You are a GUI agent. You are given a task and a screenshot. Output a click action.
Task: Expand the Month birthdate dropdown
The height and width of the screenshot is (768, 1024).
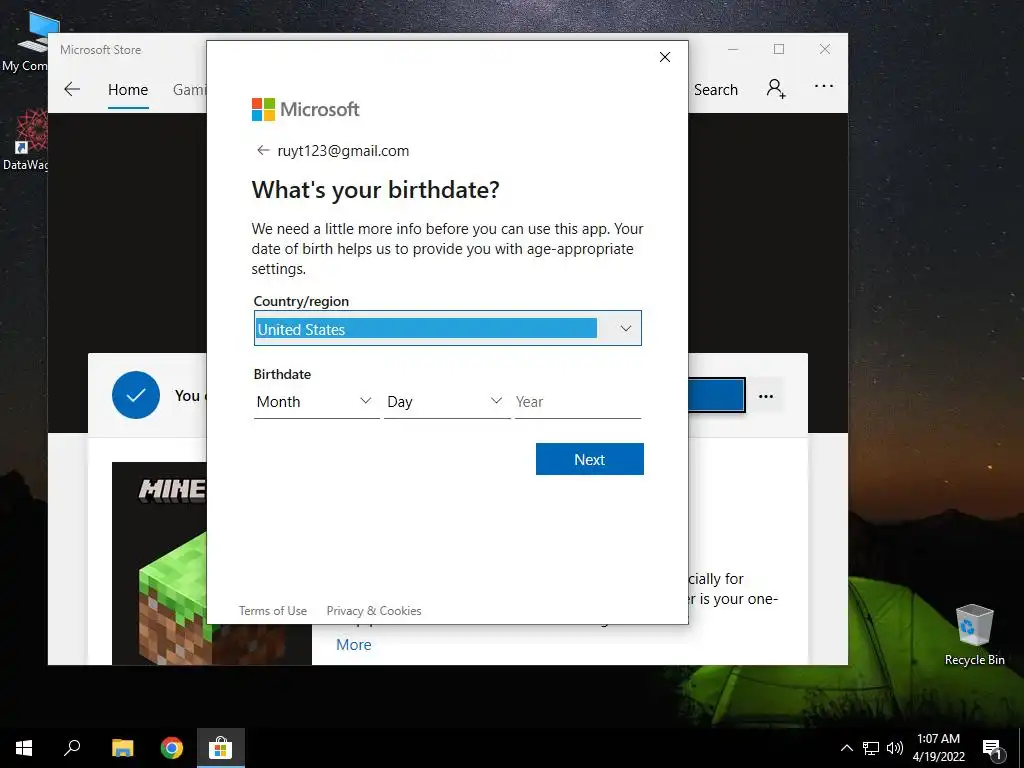316,402
